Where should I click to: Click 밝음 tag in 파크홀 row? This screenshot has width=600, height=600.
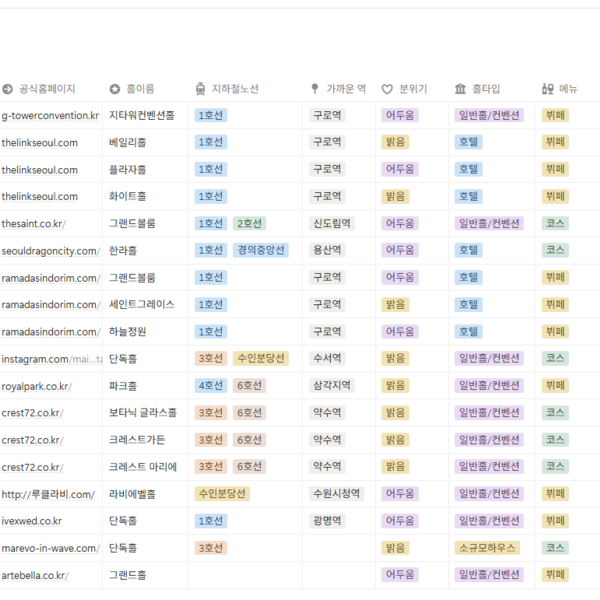395,386
